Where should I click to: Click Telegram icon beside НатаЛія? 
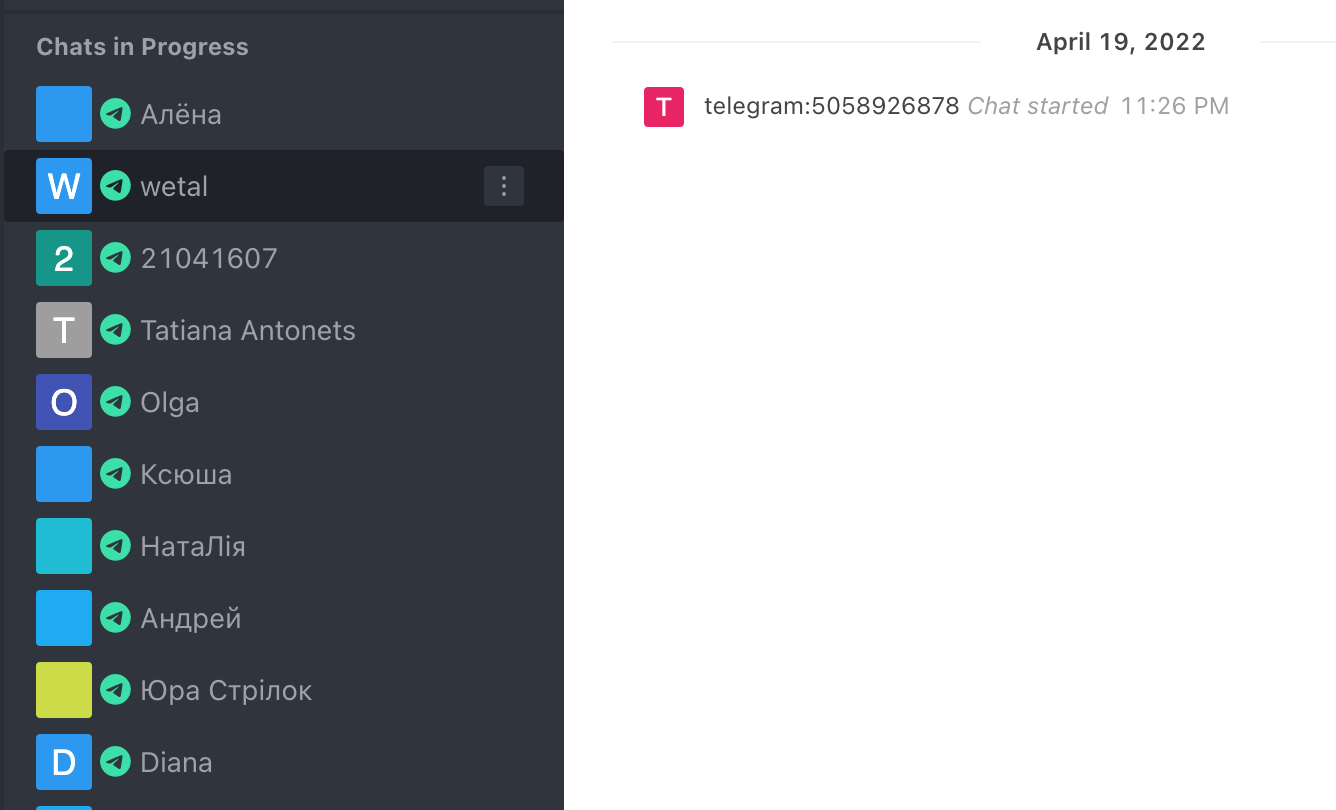[116, 546]
